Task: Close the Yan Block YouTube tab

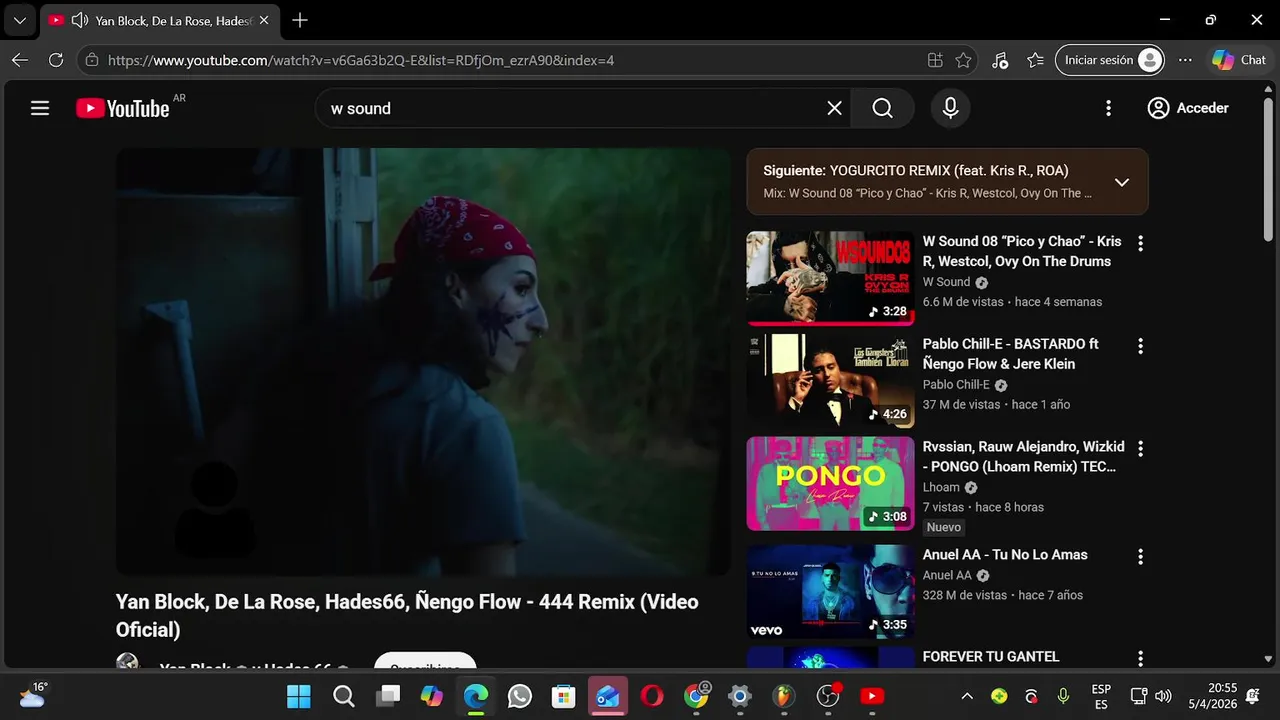Action: tap(263, 20)
